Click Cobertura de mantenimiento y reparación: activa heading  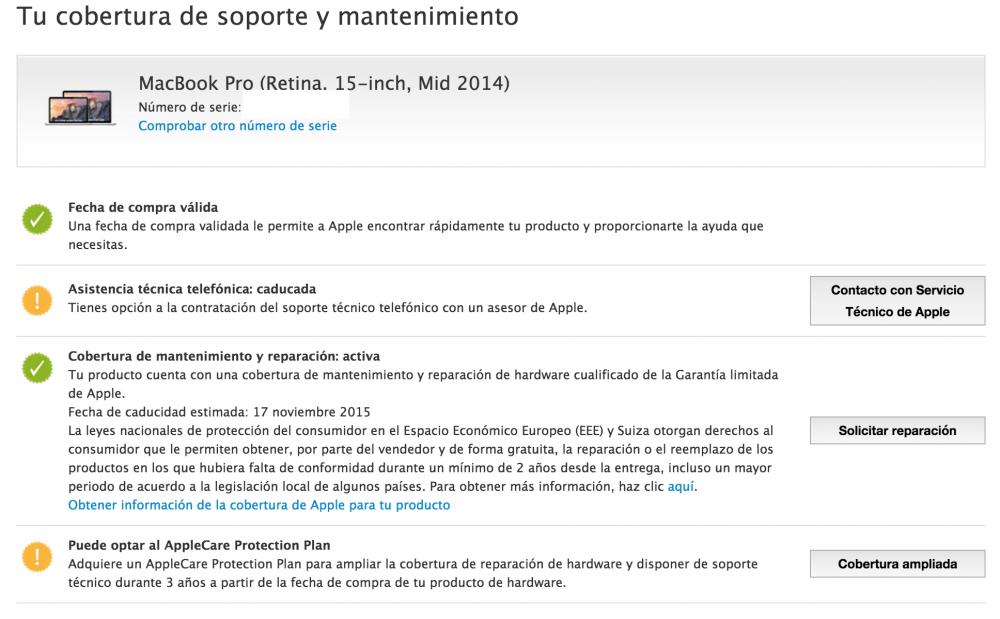[x=224, y=356]
